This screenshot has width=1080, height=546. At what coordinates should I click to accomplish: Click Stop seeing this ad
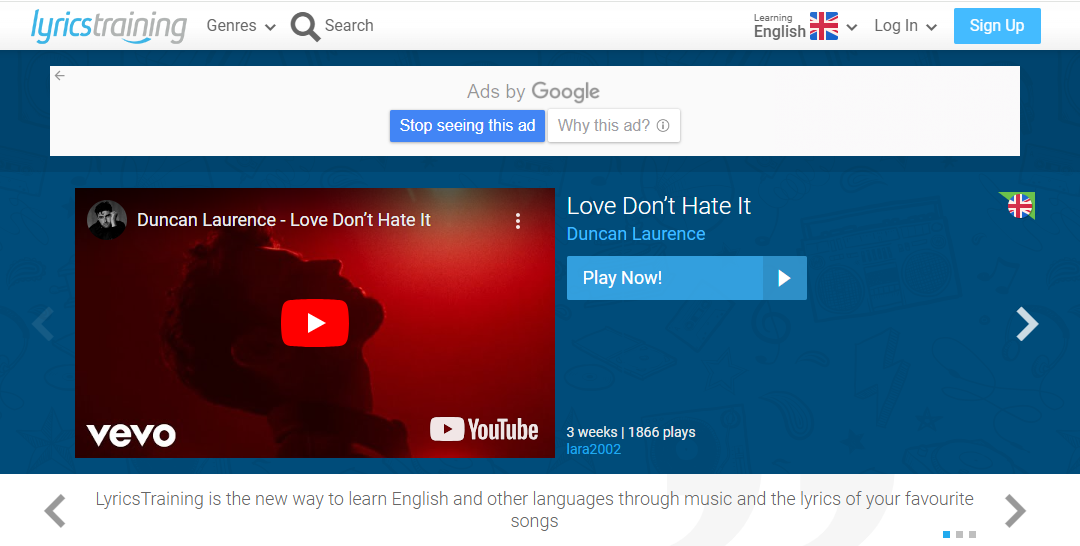click(467, 125)
